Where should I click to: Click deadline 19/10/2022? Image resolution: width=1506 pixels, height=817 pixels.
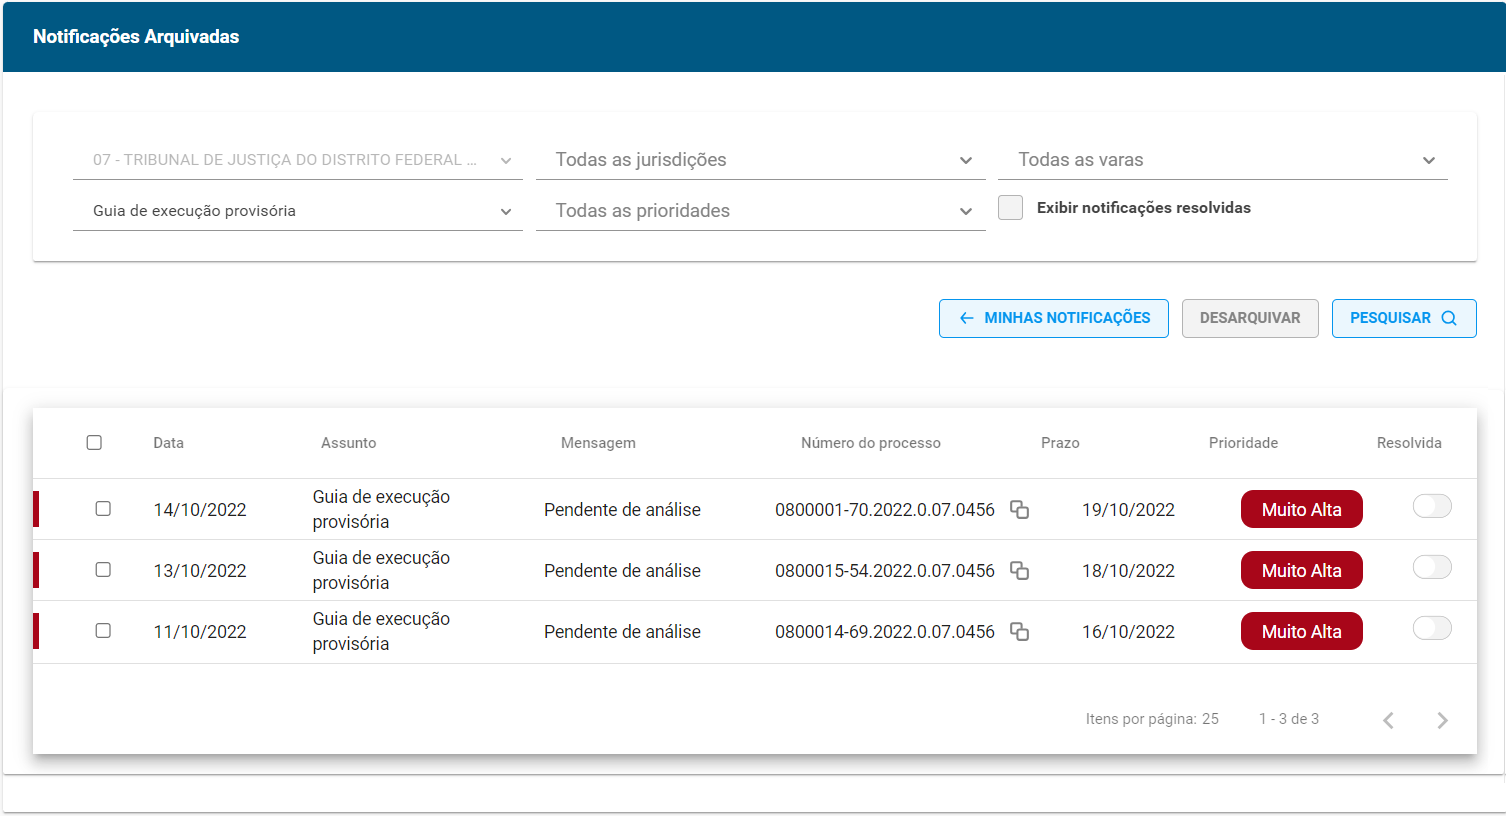pos(1128,510)
